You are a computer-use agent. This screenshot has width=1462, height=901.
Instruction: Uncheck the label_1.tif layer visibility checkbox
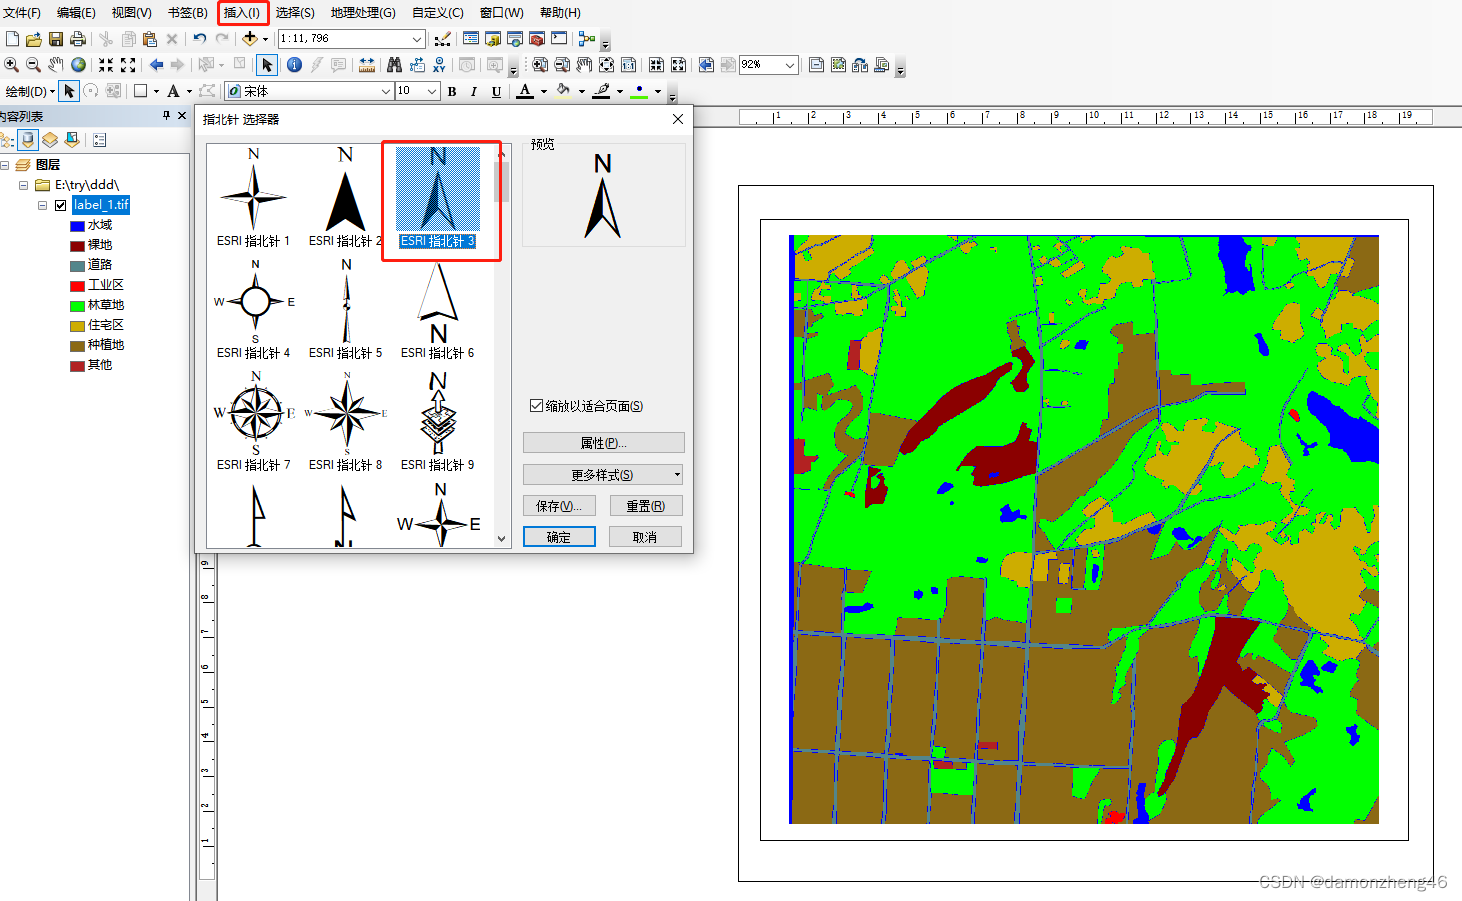click(x=60, y=205)
